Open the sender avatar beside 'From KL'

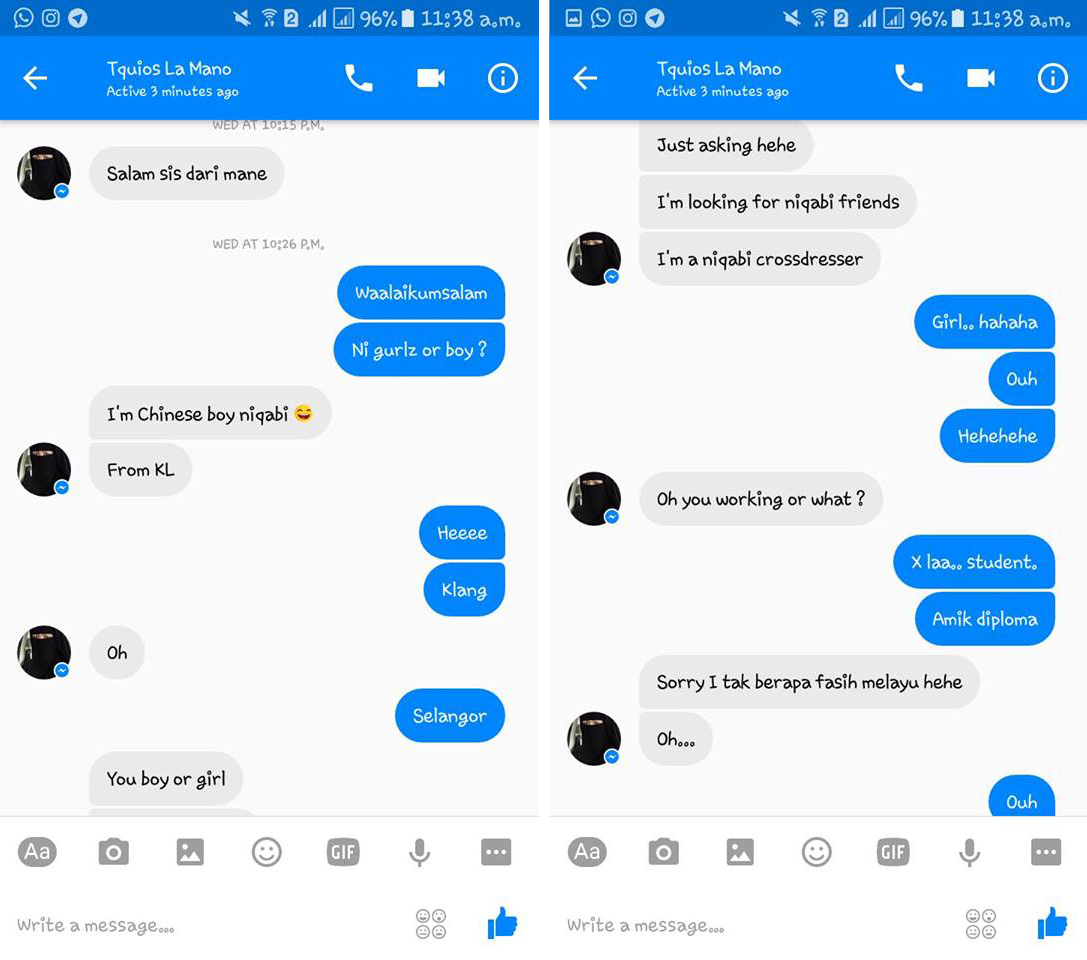point(44,469)
